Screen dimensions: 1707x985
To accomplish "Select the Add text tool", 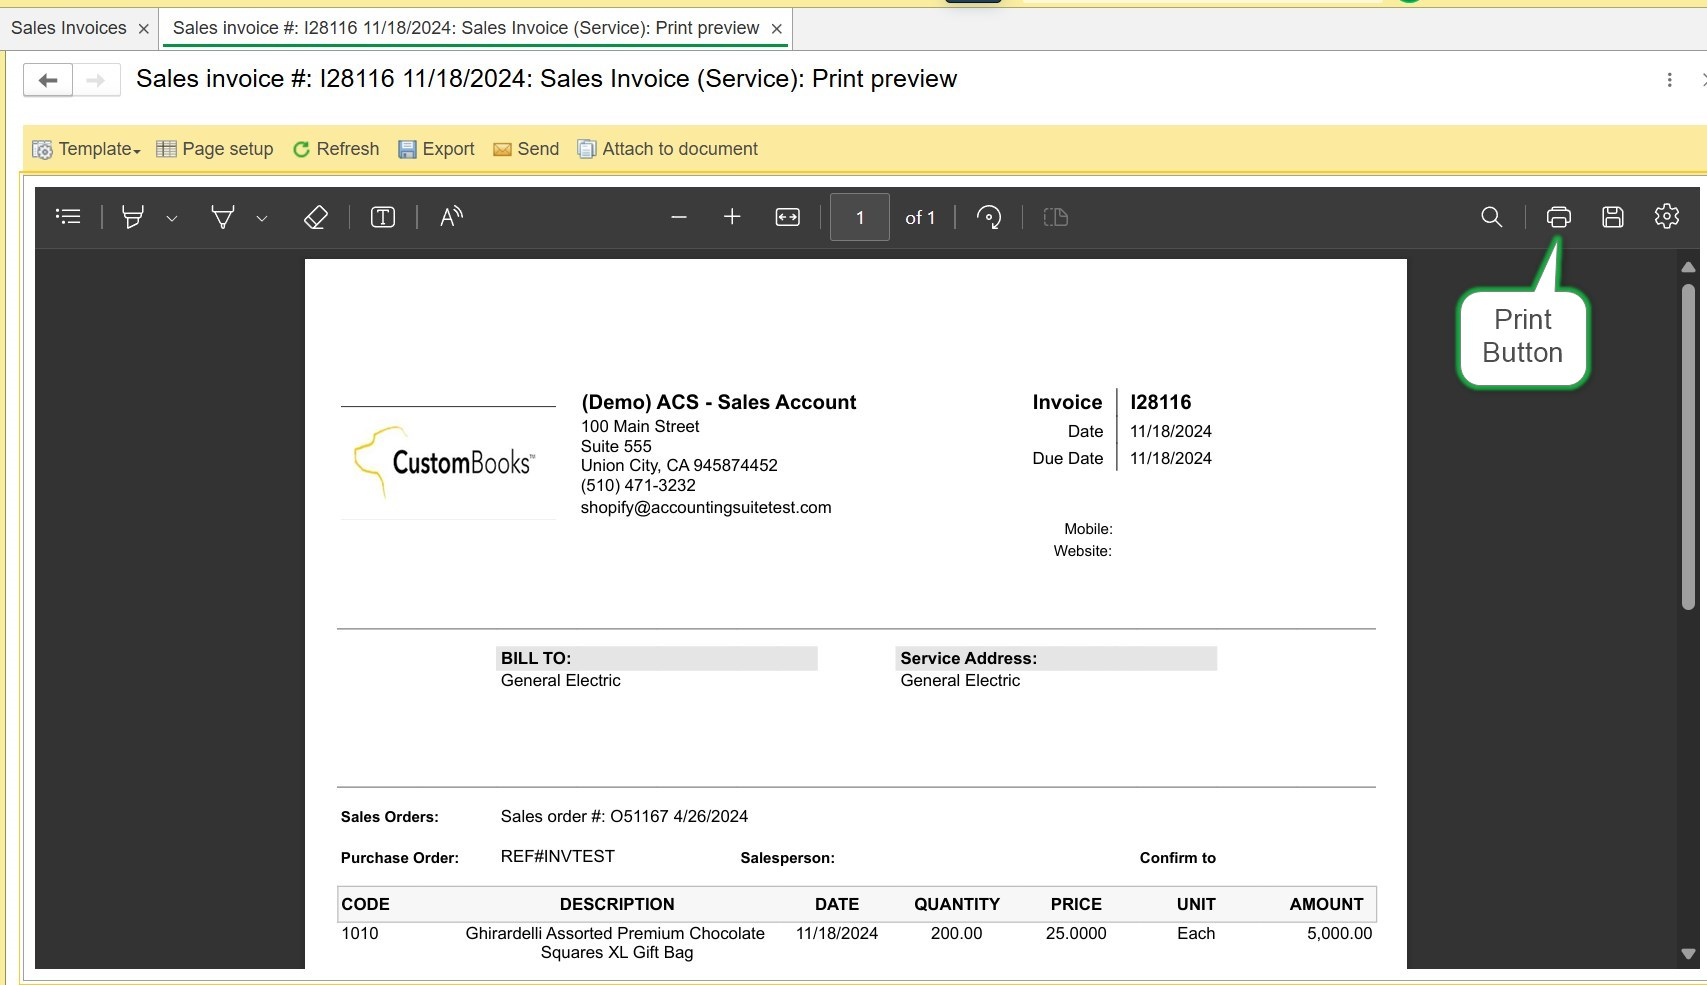I will click(x=383, y=217).
